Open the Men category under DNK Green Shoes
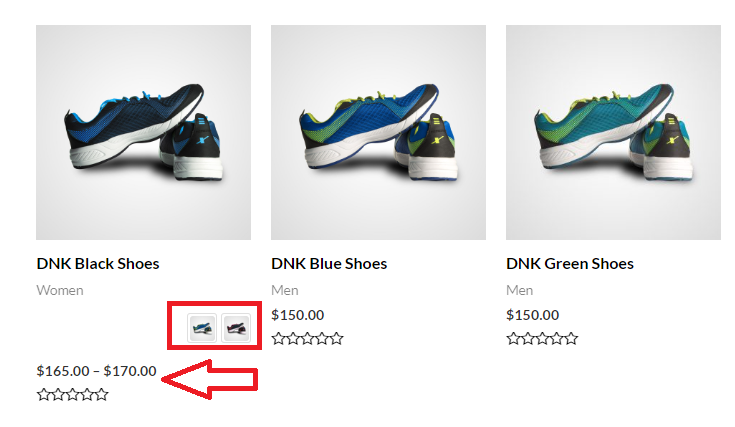735x427 pixels. (519, 291)
